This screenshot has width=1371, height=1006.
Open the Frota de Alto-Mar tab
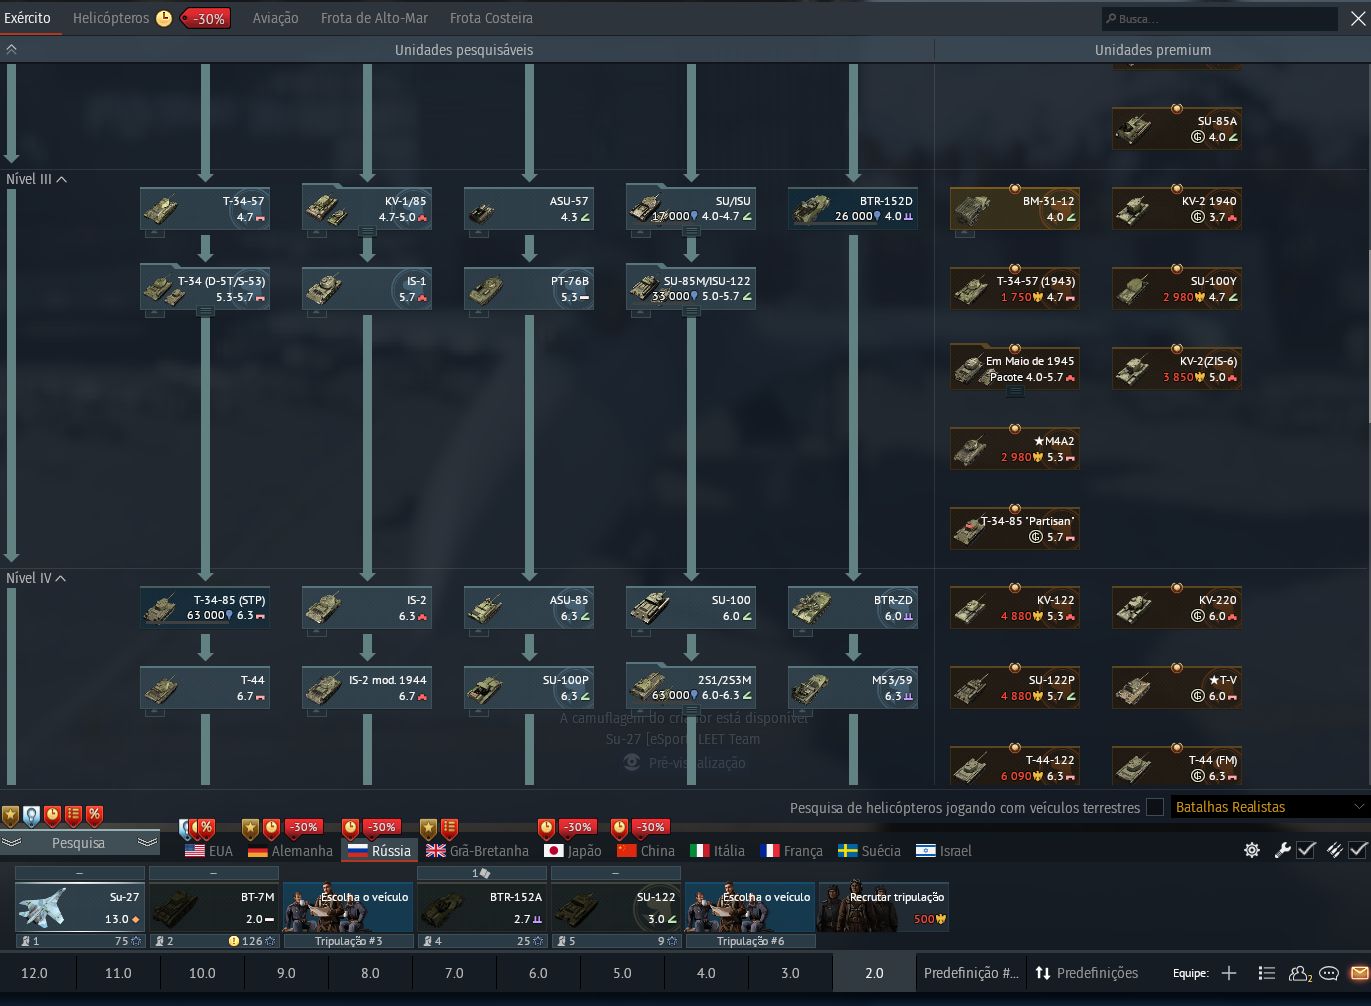tap(374, 18)
